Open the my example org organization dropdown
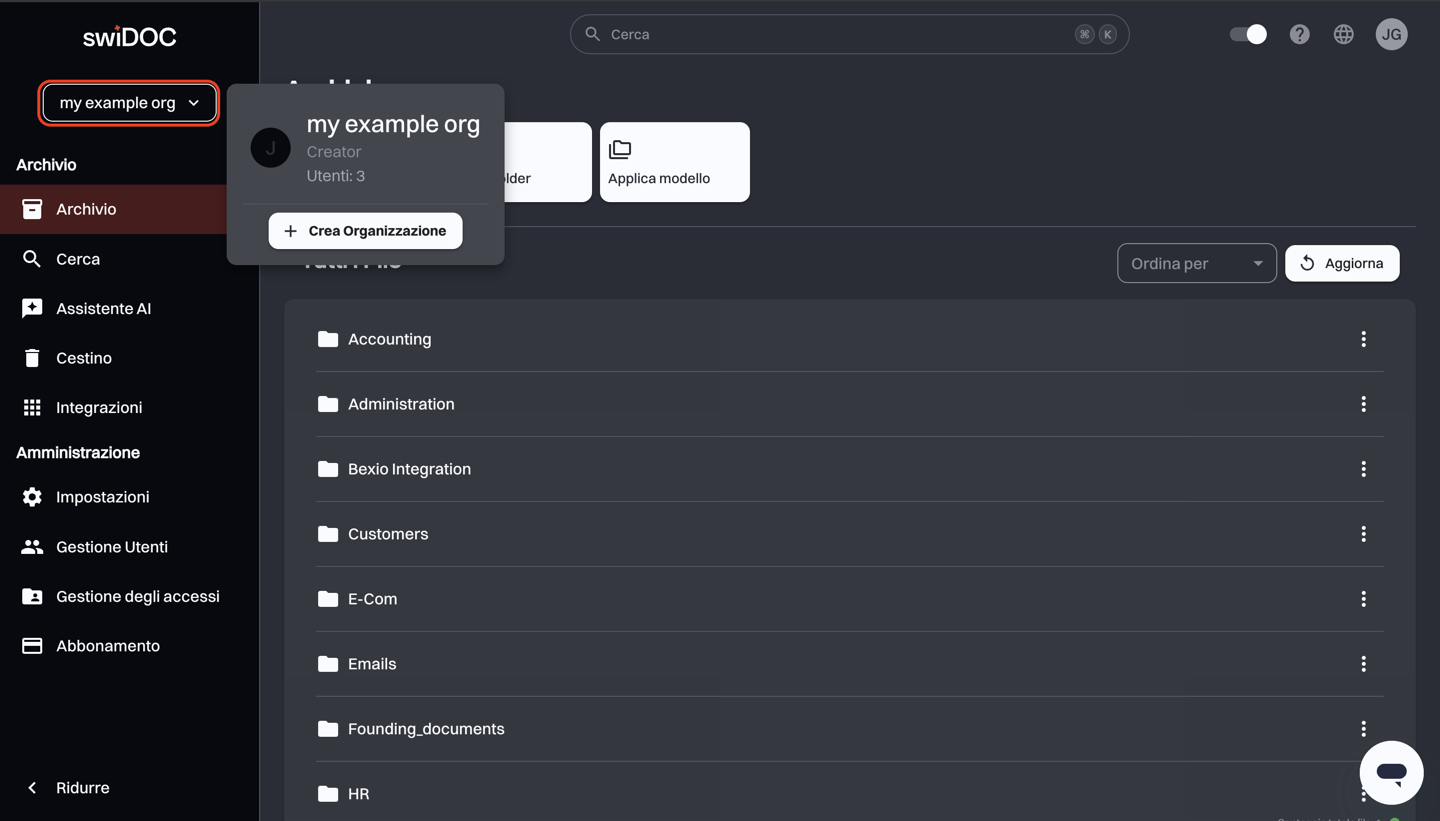Viewport: 1440px width, 821px height. click(x=129, y=103)
